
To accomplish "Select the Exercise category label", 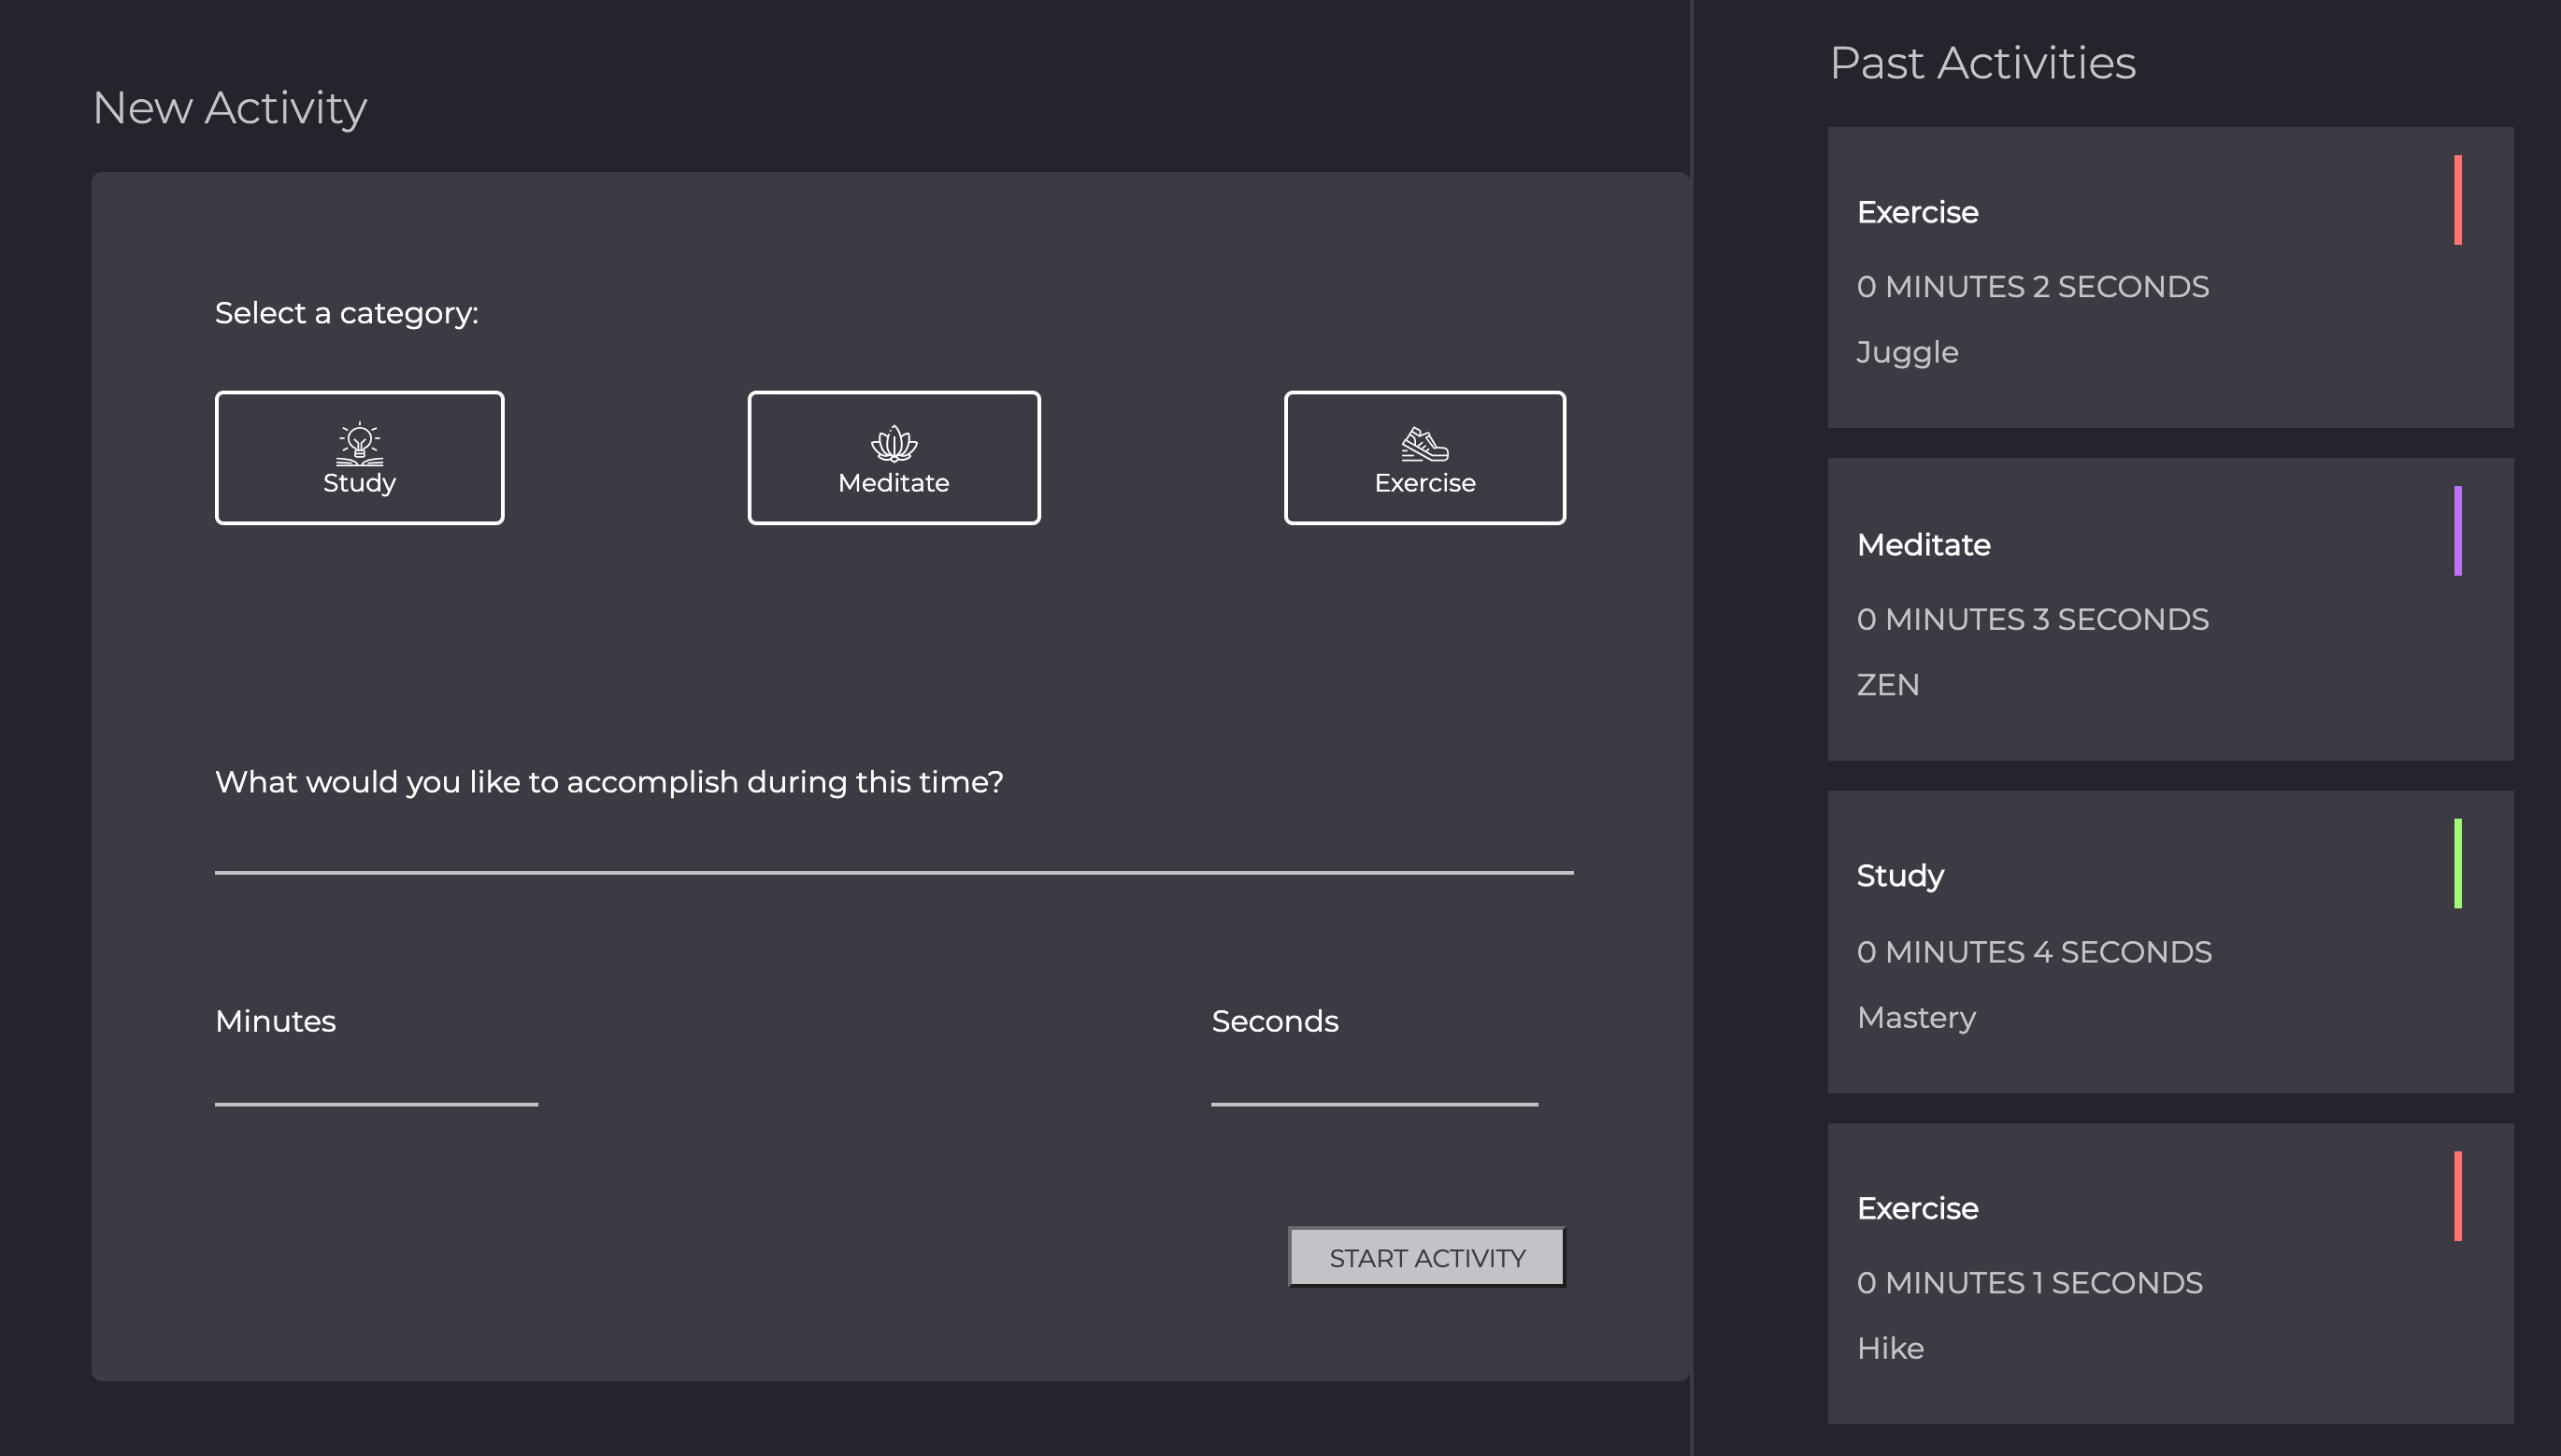I will click(1424, 483).
